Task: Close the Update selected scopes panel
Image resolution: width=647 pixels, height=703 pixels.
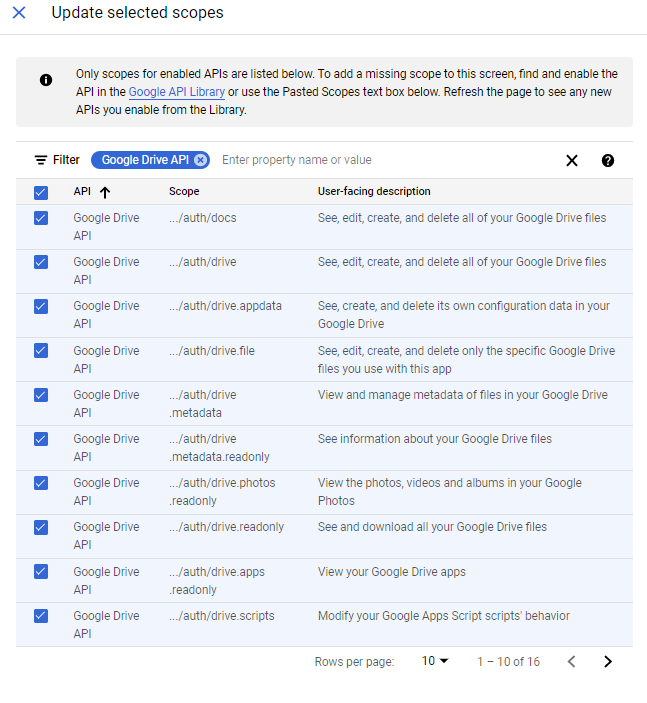Action: coord(19,13)
